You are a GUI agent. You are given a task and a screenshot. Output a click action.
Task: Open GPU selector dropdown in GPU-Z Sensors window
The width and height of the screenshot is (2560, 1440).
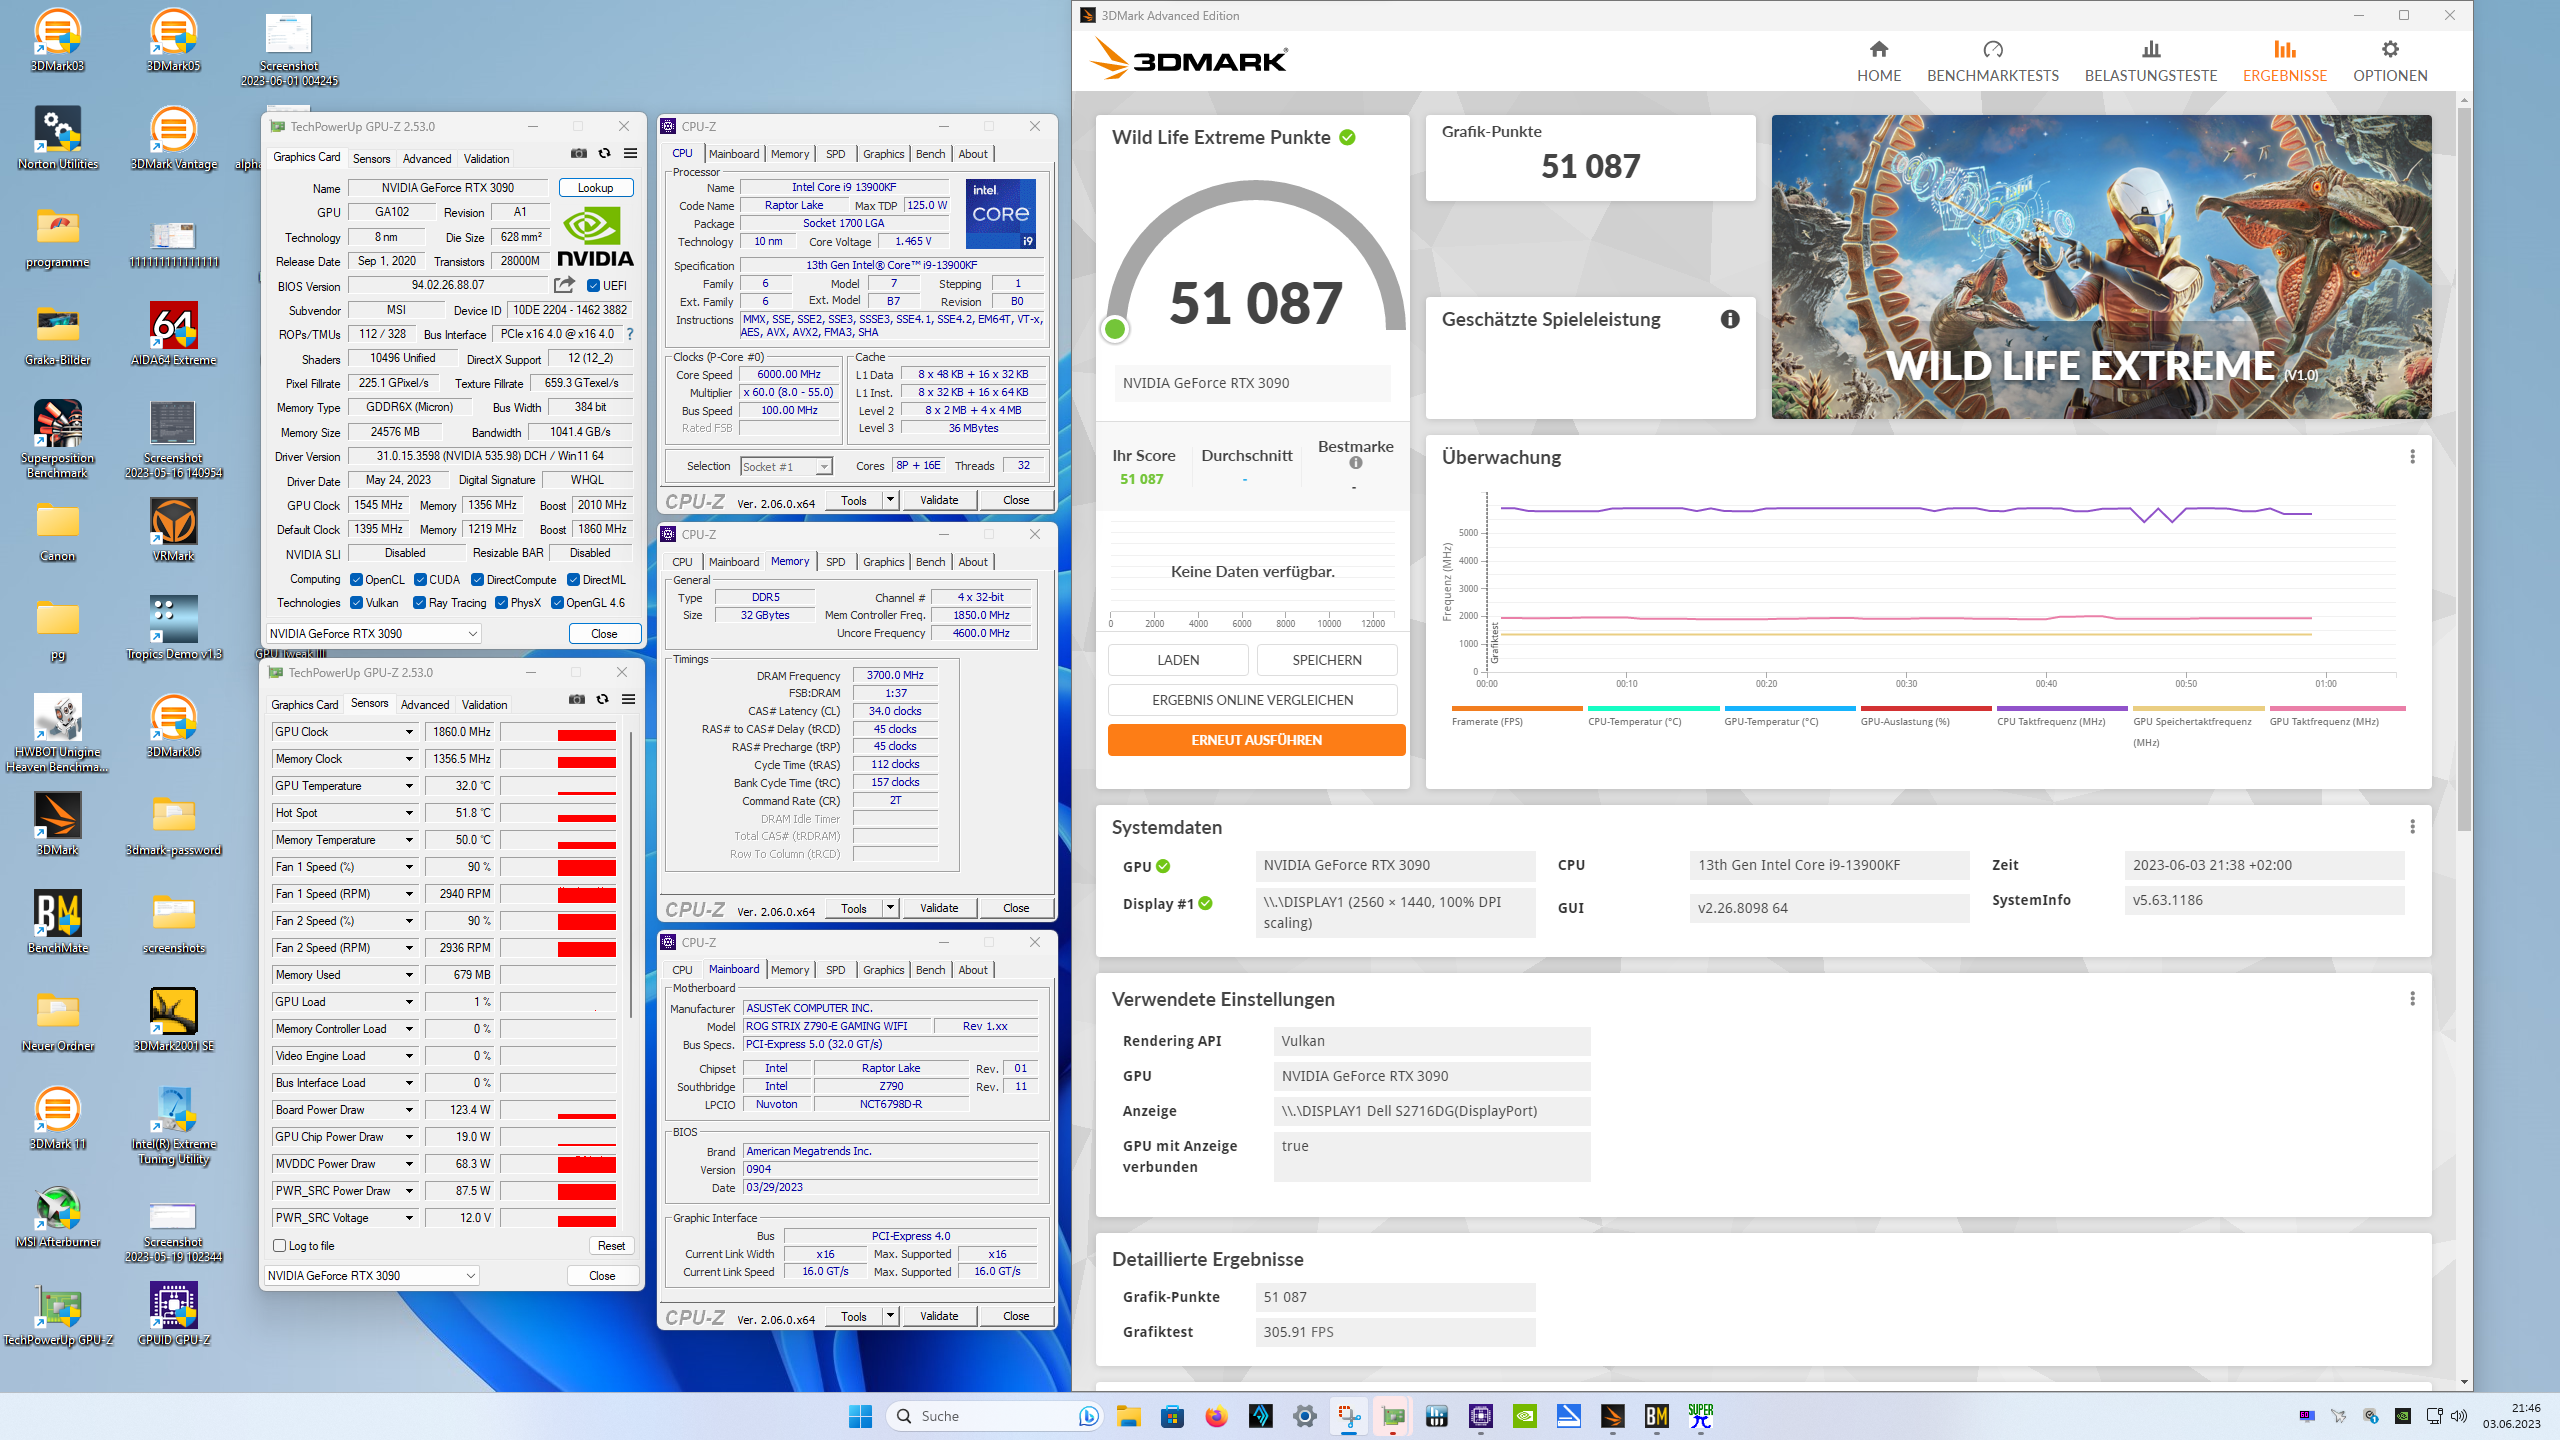tap(372, 1276)
